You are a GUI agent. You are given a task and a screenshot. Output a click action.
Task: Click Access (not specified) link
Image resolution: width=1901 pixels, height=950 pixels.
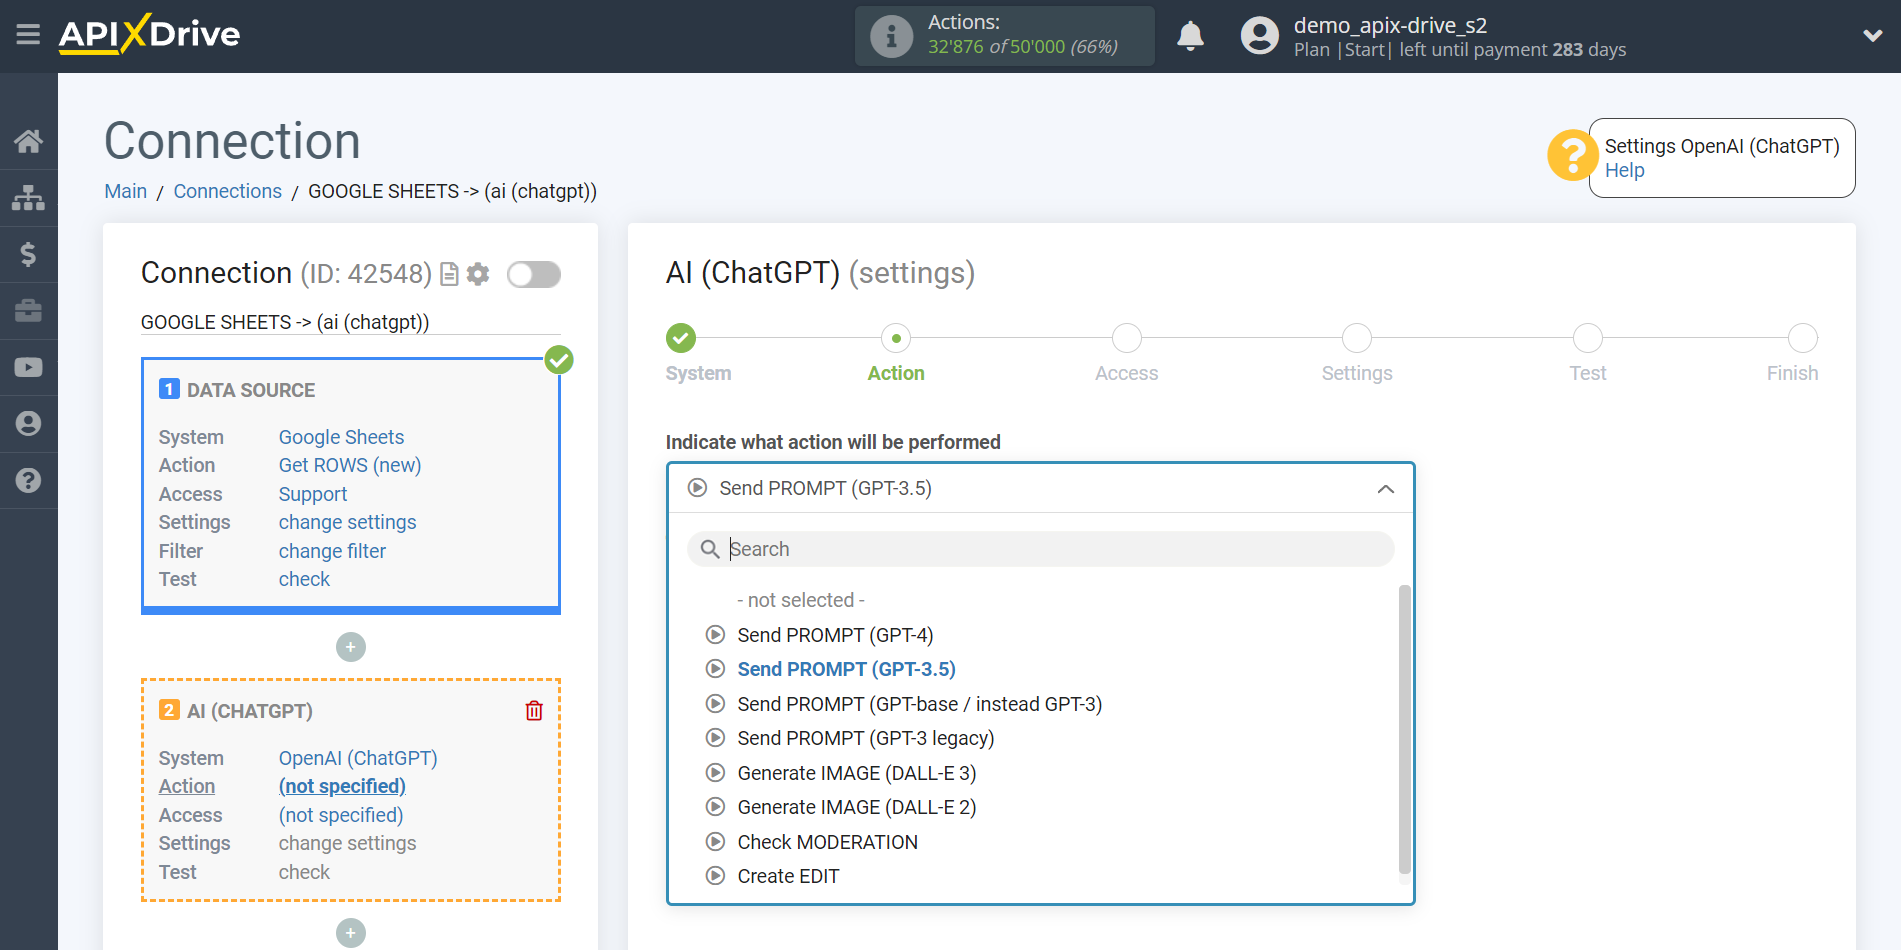click(341, 815)
